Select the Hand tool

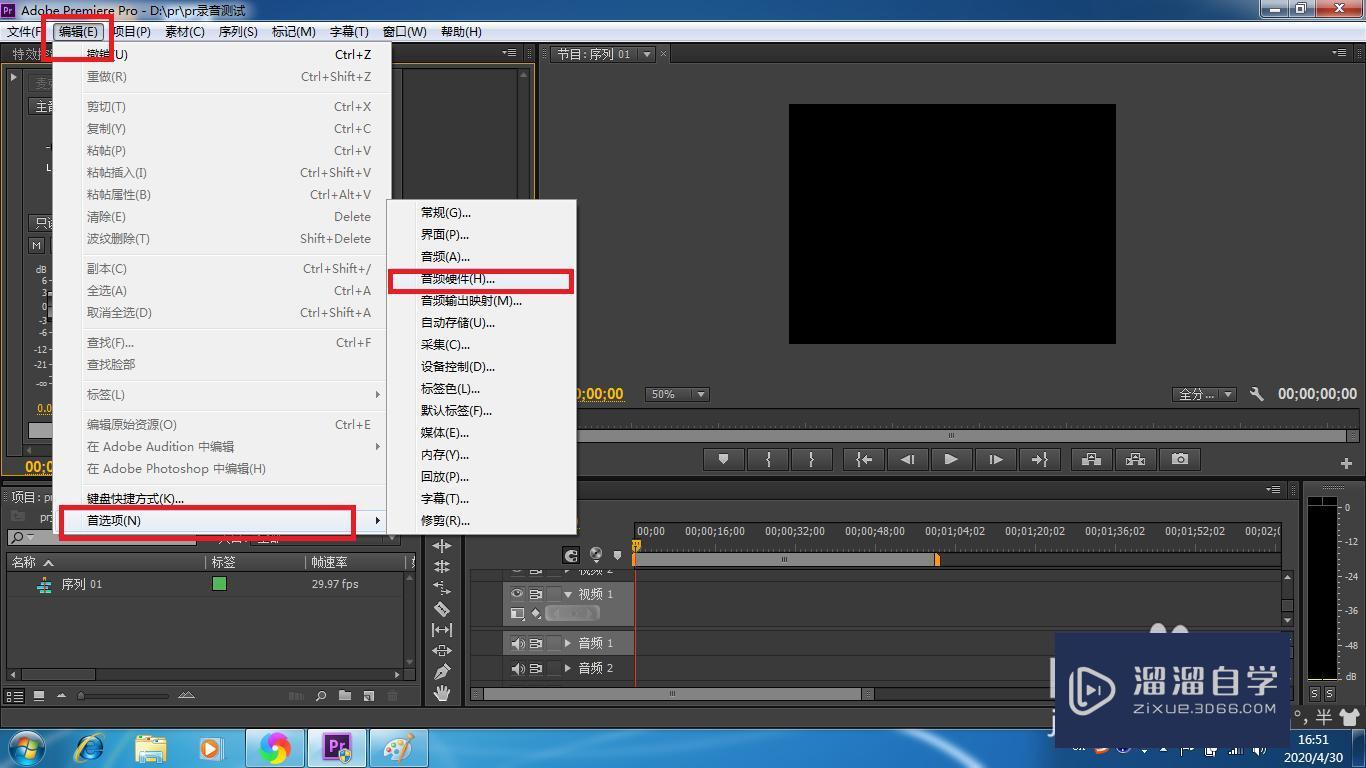click(441, 692)
